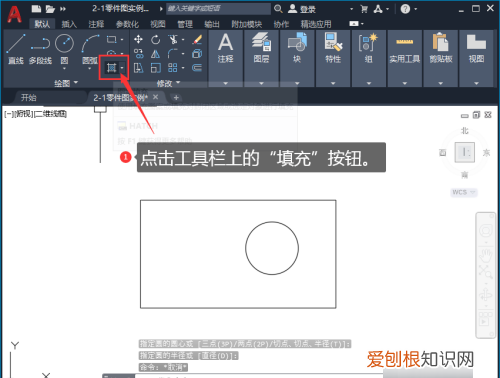Select the Rectangle tool in Draw panel
This screenshot has height=378, width=500.
pos(111,40)
